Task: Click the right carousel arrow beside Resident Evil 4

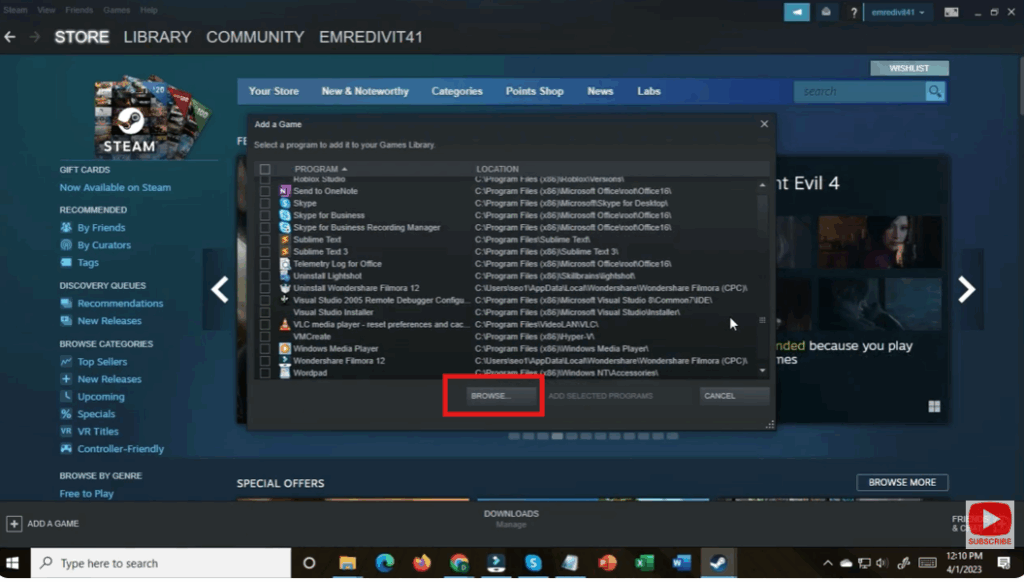Action: coord(967,288)
